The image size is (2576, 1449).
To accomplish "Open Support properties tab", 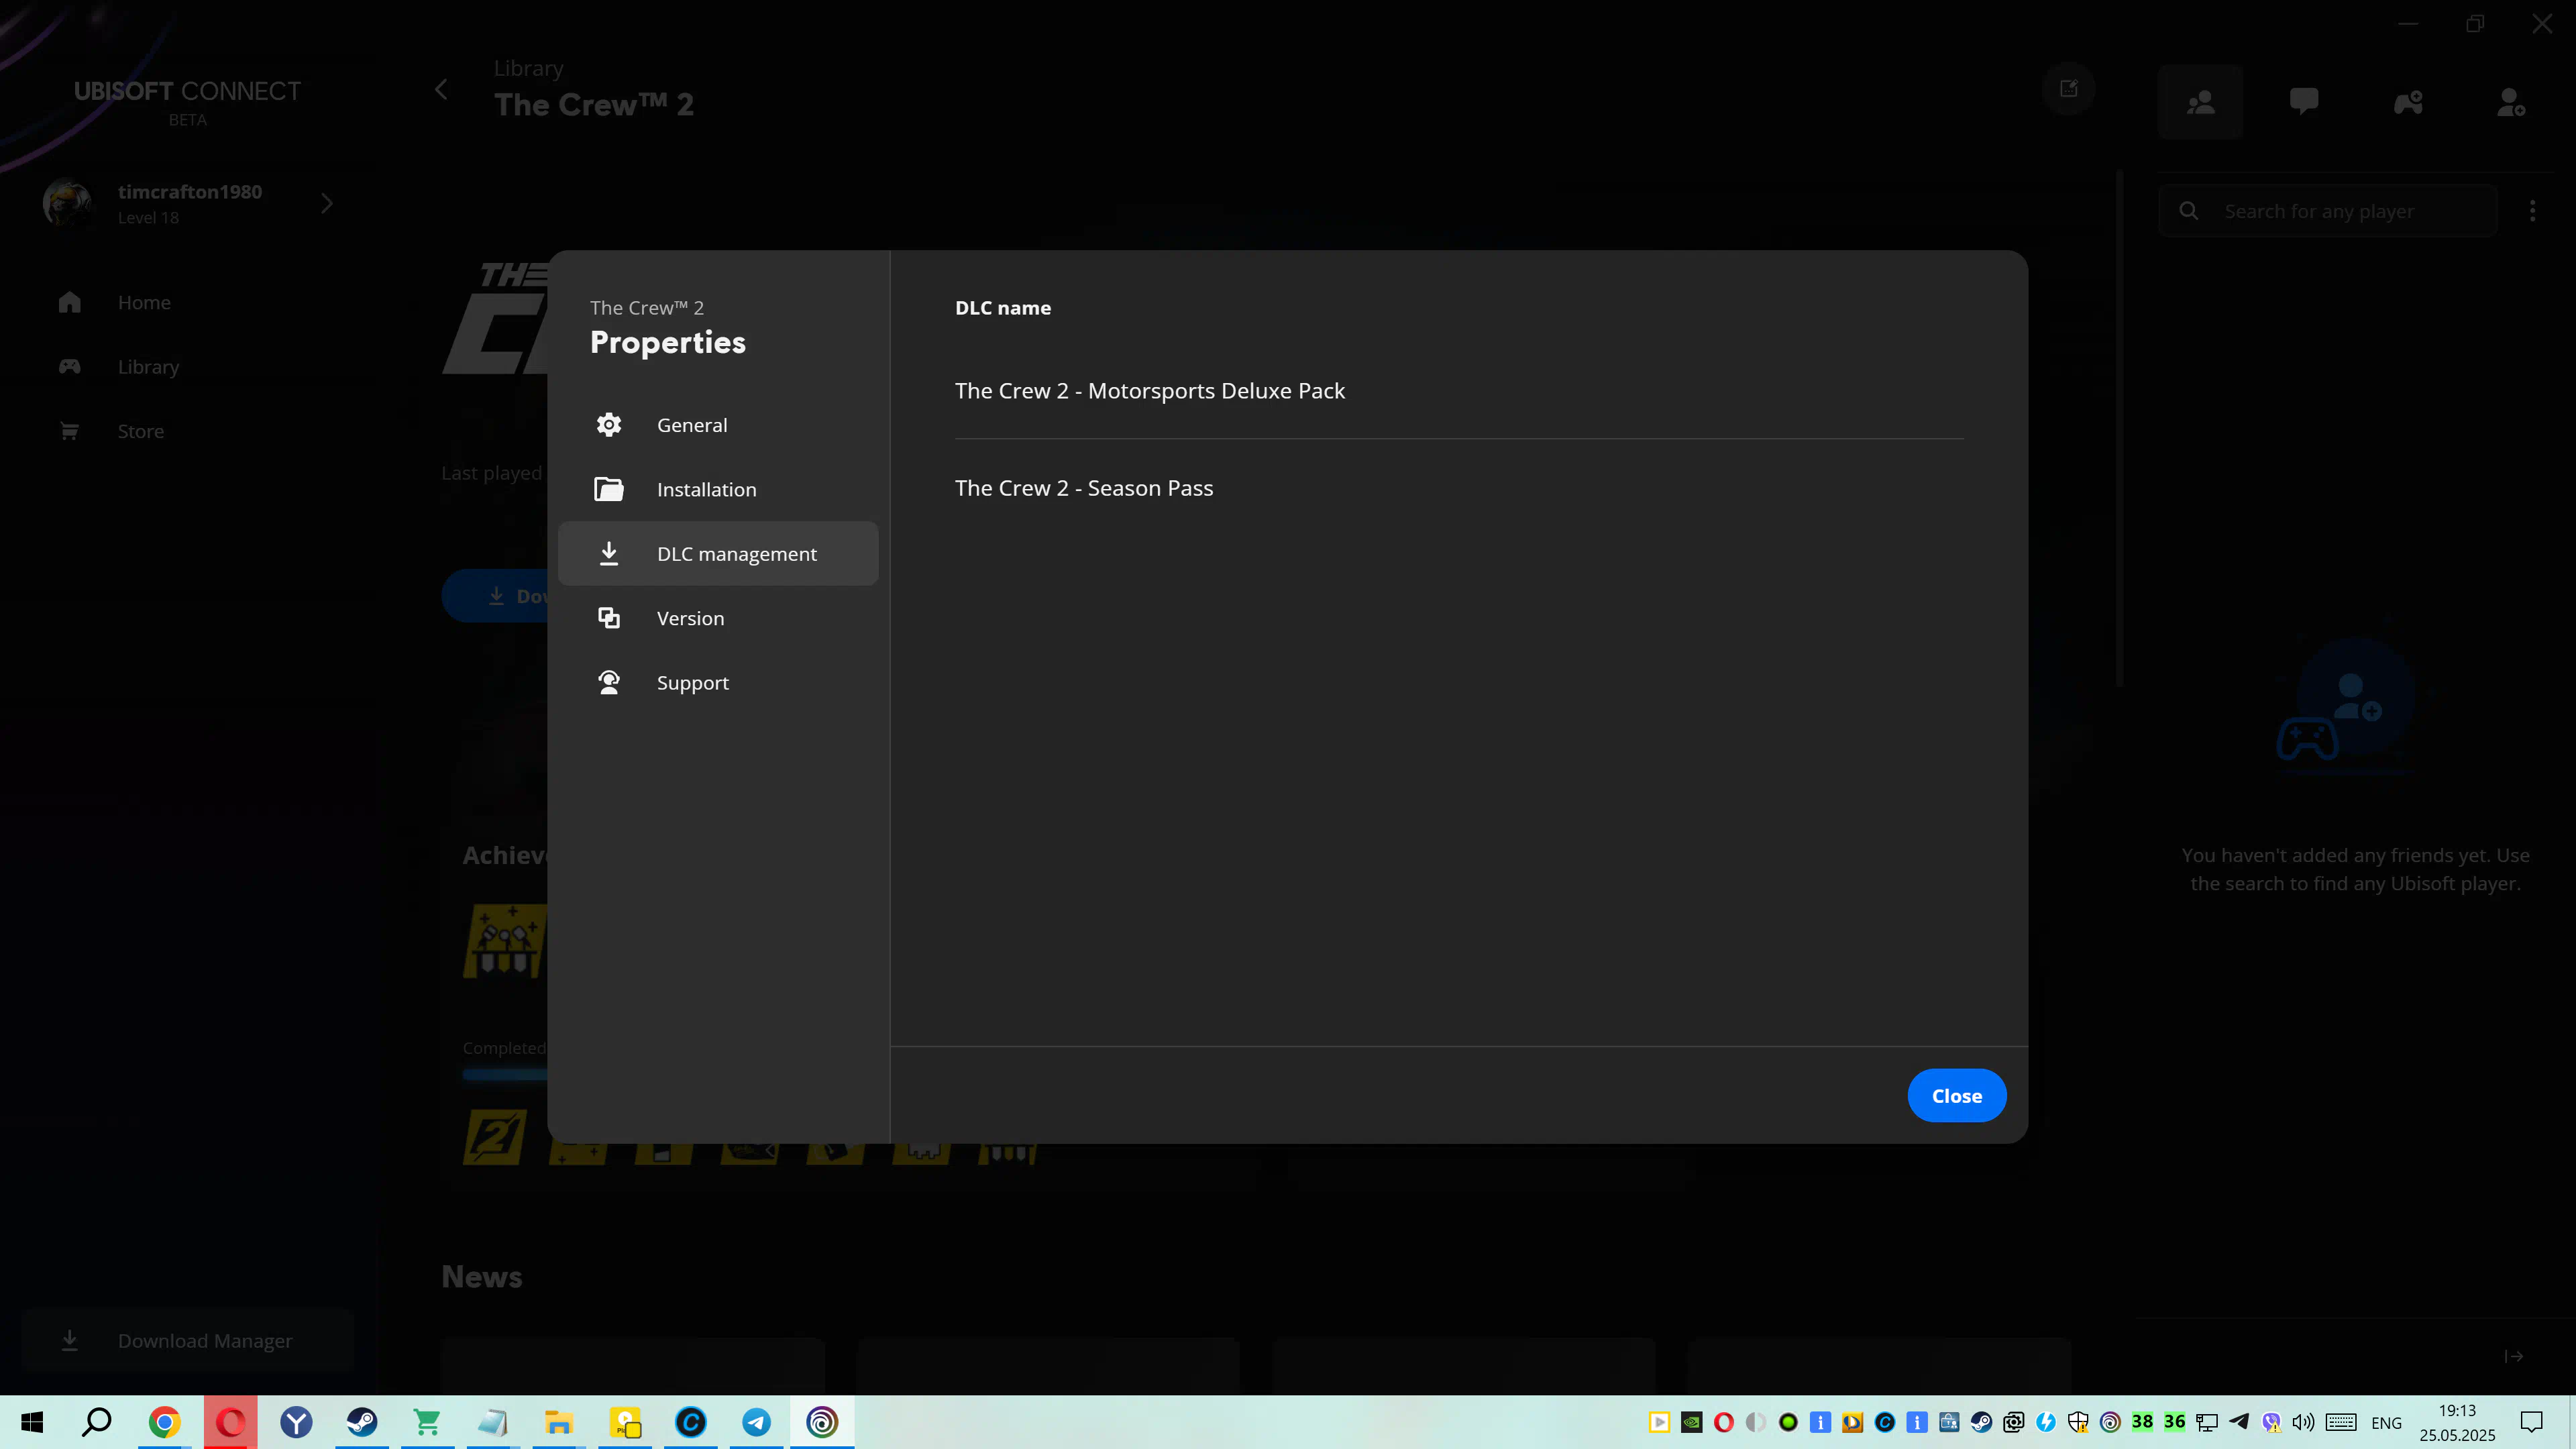I will (718, 682).
